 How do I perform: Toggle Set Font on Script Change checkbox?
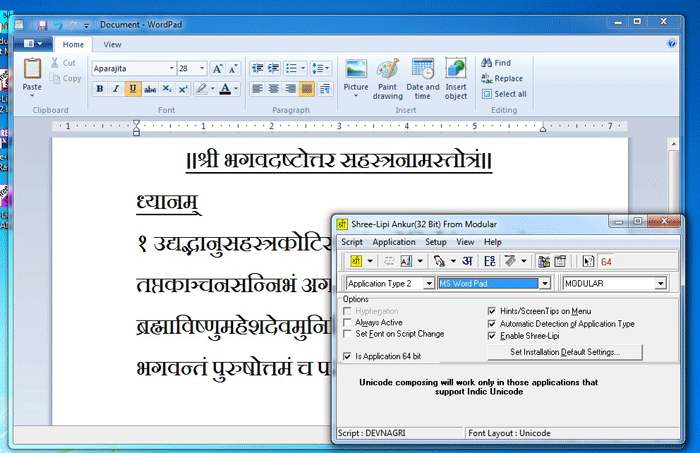tap(347, 334)
